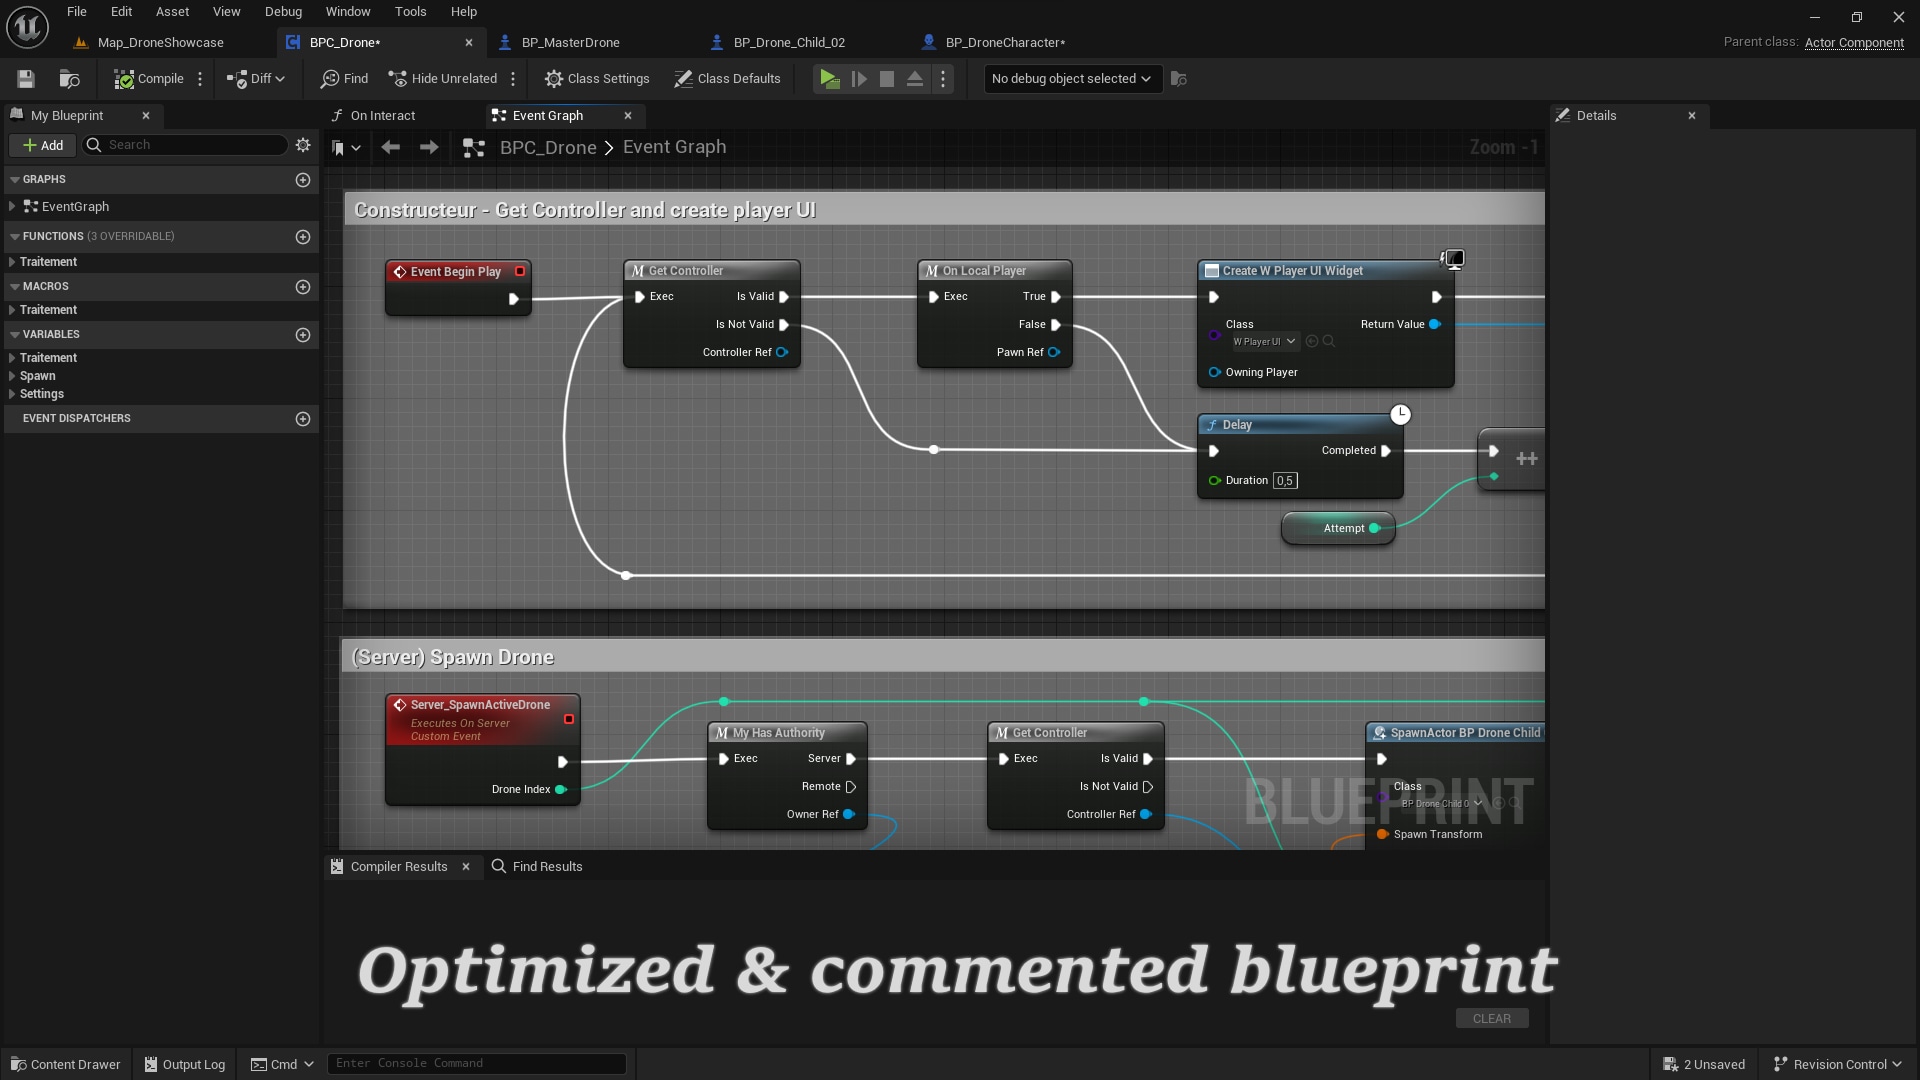This screenshot has height=1080, width=1920.
Task: Open the No debug object selected dropdown
Action: pyautogui.click(x=1070, y=79)
